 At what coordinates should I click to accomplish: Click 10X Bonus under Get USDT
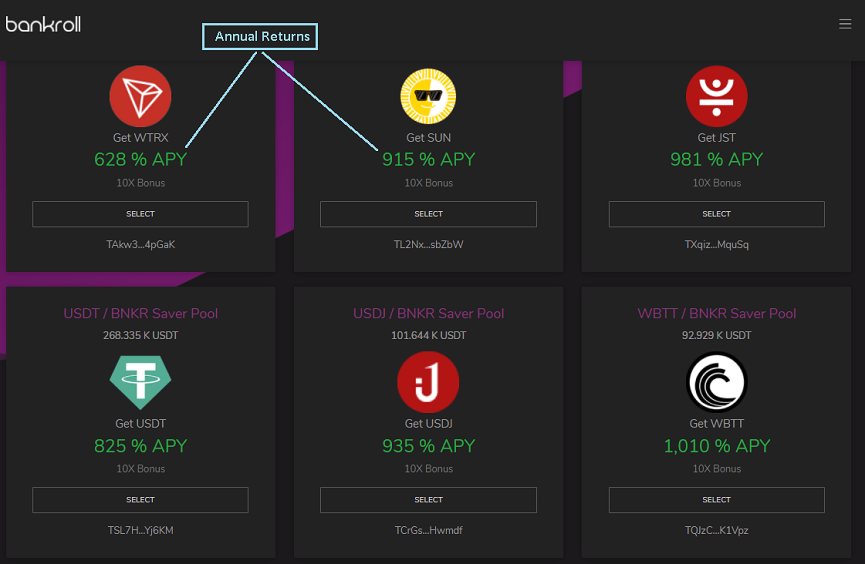[140, 469]
